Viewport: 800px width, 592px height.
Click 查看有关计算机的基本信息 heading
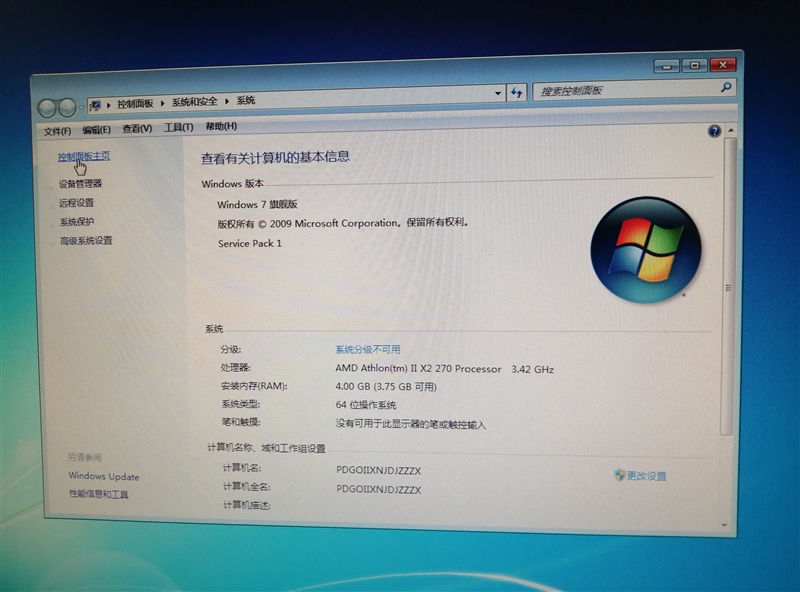click(276, 157)
